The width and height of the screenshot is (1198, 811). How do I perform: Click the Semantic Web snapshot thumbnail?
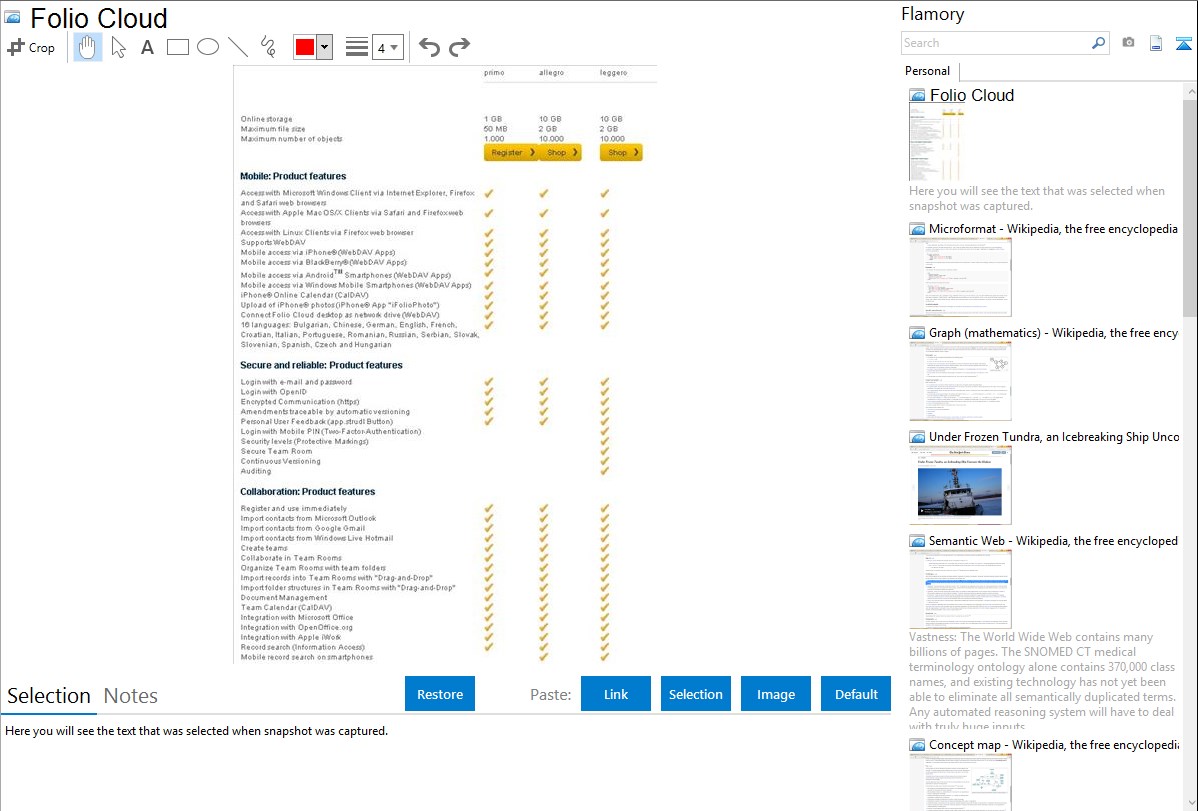pyautogui.click(x=960, y=589)
